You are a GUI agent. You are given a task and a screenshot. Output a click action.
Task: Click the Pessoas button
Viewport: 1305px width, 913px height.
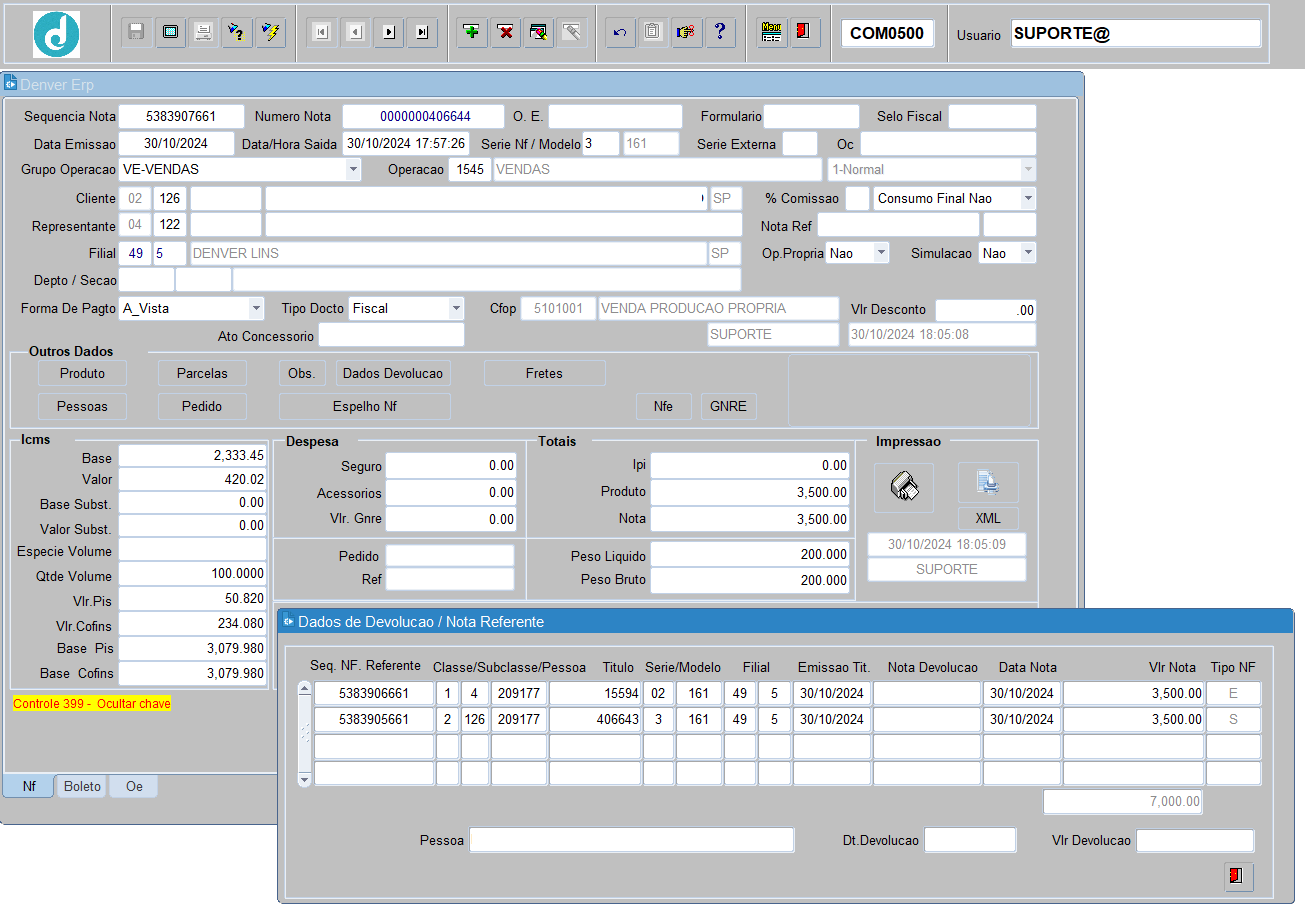click(82, 406)
